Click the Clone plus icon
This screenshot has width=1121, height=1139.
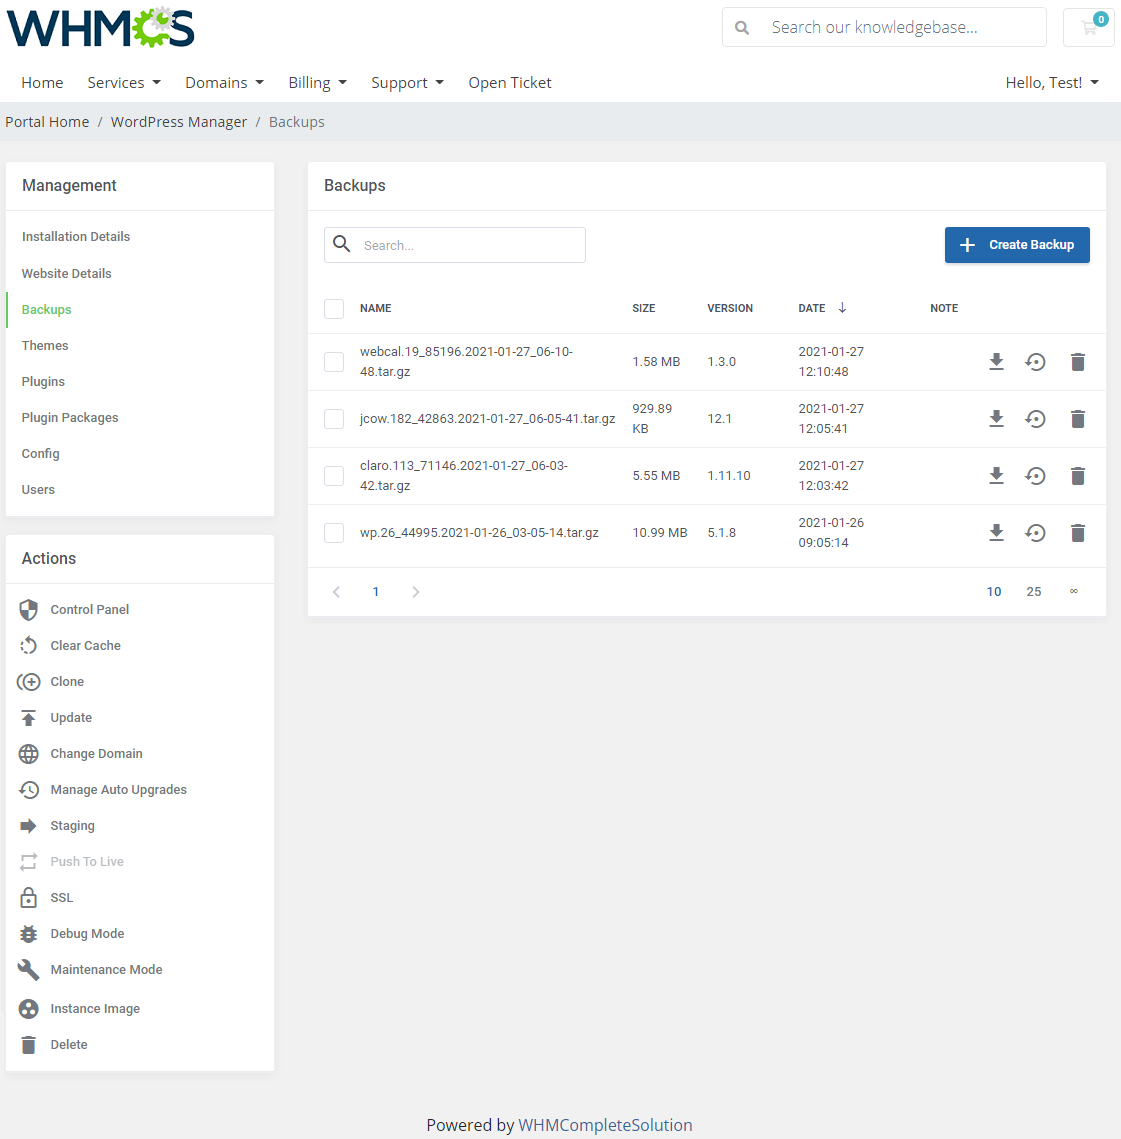[x=28, y=681]
